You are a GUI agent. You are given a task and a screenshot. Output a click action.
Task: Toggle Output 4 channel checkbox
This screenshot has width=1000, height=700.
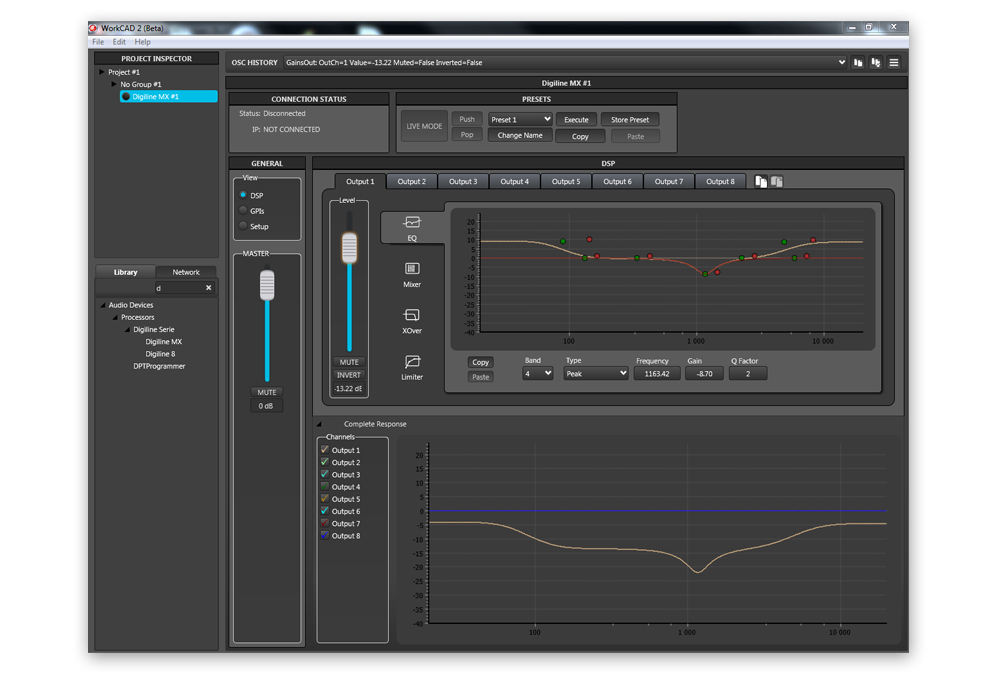pos(325,487)
